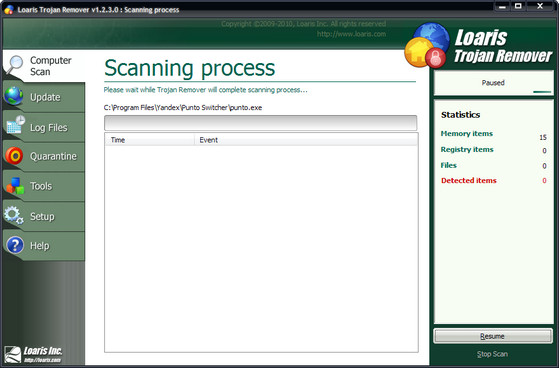Click the Setup gears icon
The height and width of the screenshot is (368, 559).
pyautogui.click(x=14, y=215)
